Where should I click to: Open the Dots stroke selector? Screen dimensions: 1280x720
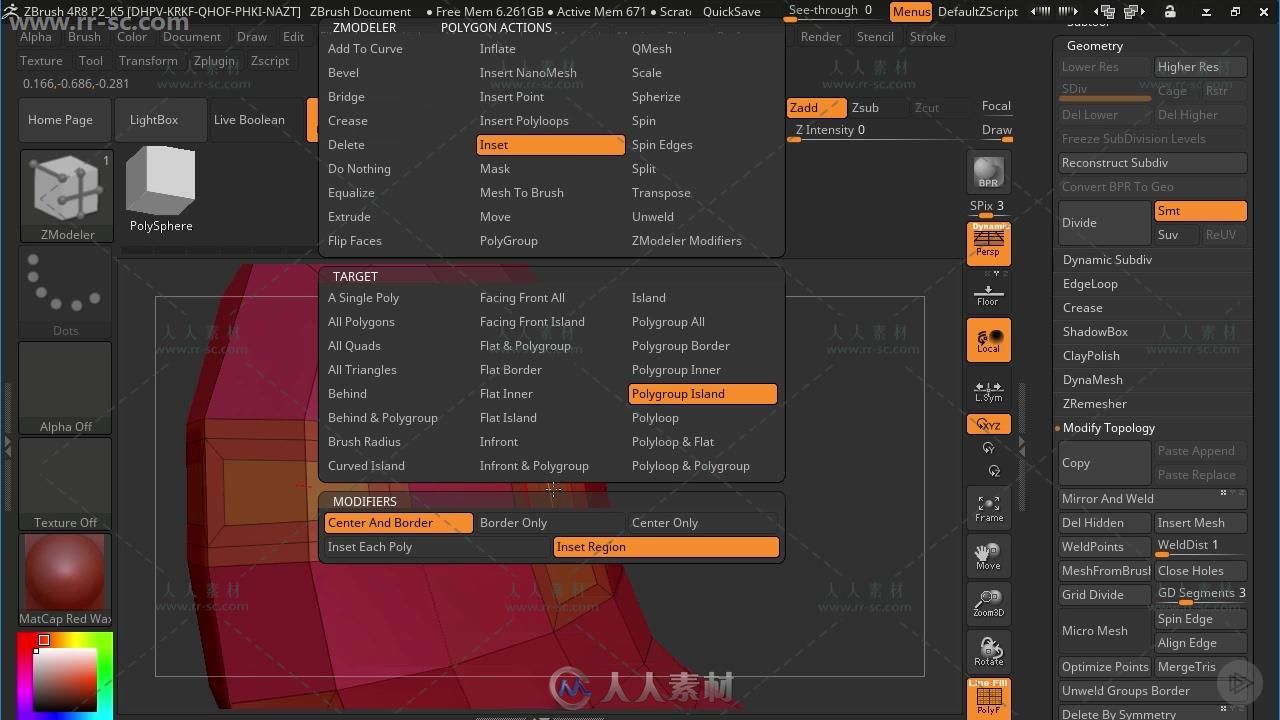(65, 292)
